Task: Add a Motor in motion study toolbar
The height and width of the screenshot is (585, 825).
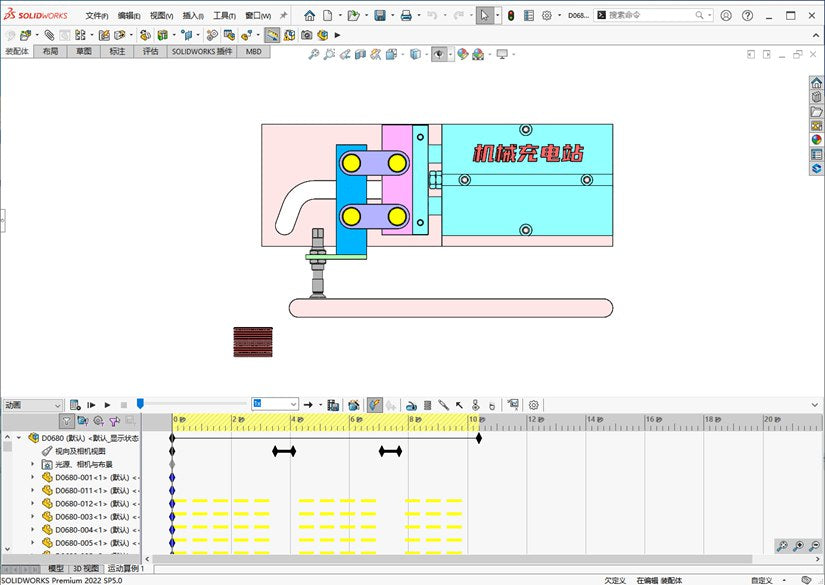Action: click(x=411, y=405)
